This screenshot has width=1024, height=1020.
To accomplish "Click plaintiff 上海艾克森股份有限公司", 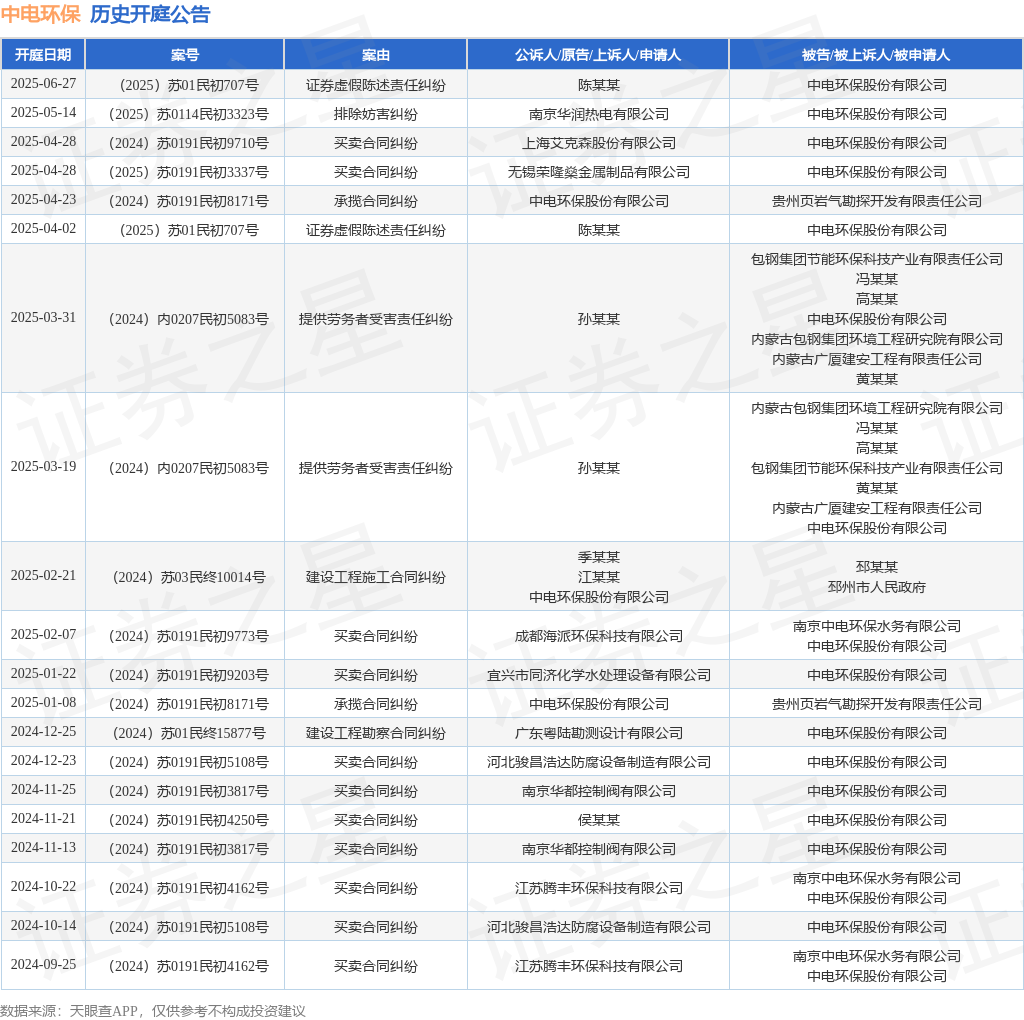I will pyautogui.click(x=599, y=143).
